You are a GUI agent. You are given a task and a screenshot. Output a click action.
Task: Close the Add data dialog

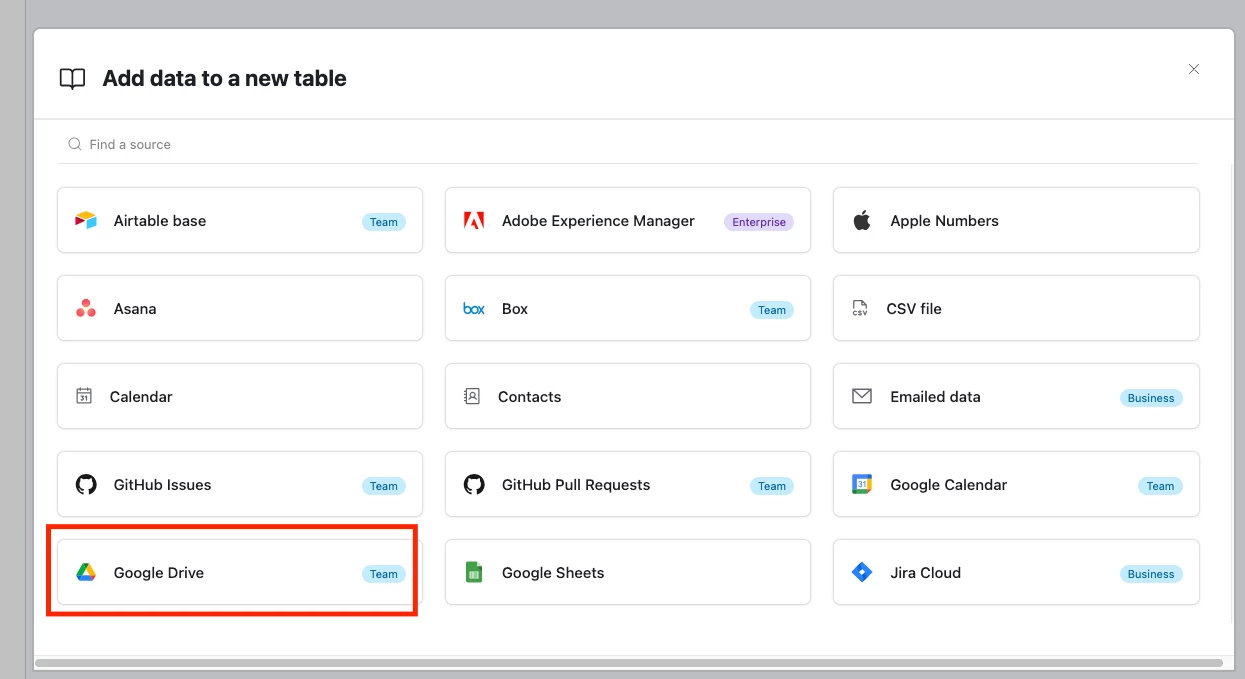pyautogui.click(x=1194, y=69)
